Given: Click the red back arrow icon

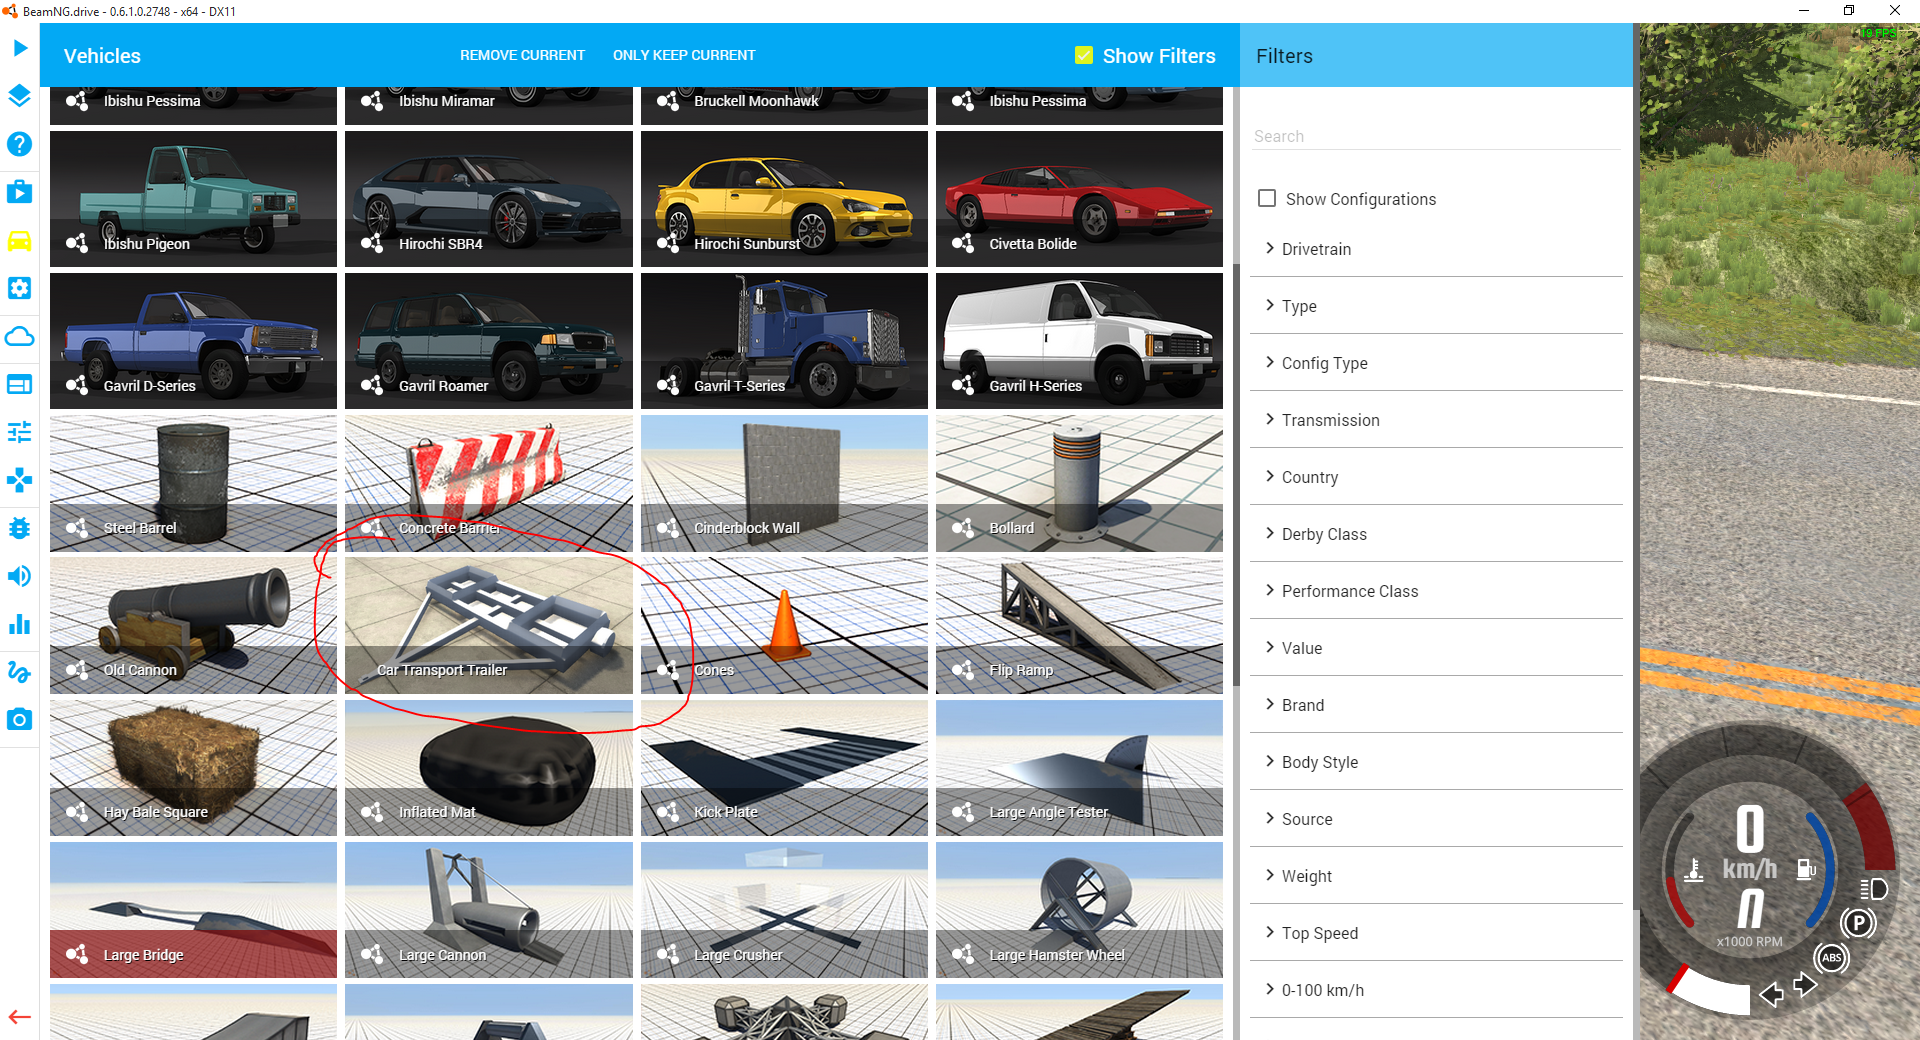Looking at the screenshot, I should [x=19, y=1017].
